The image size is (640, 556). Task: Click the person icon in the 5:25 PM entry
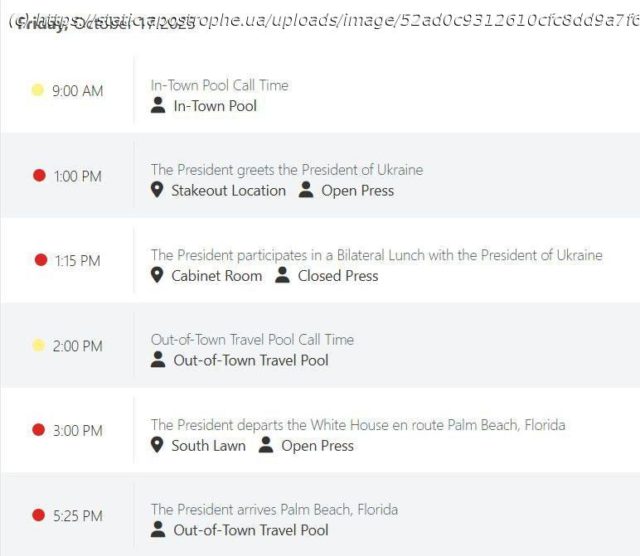(x=158, y=530)
